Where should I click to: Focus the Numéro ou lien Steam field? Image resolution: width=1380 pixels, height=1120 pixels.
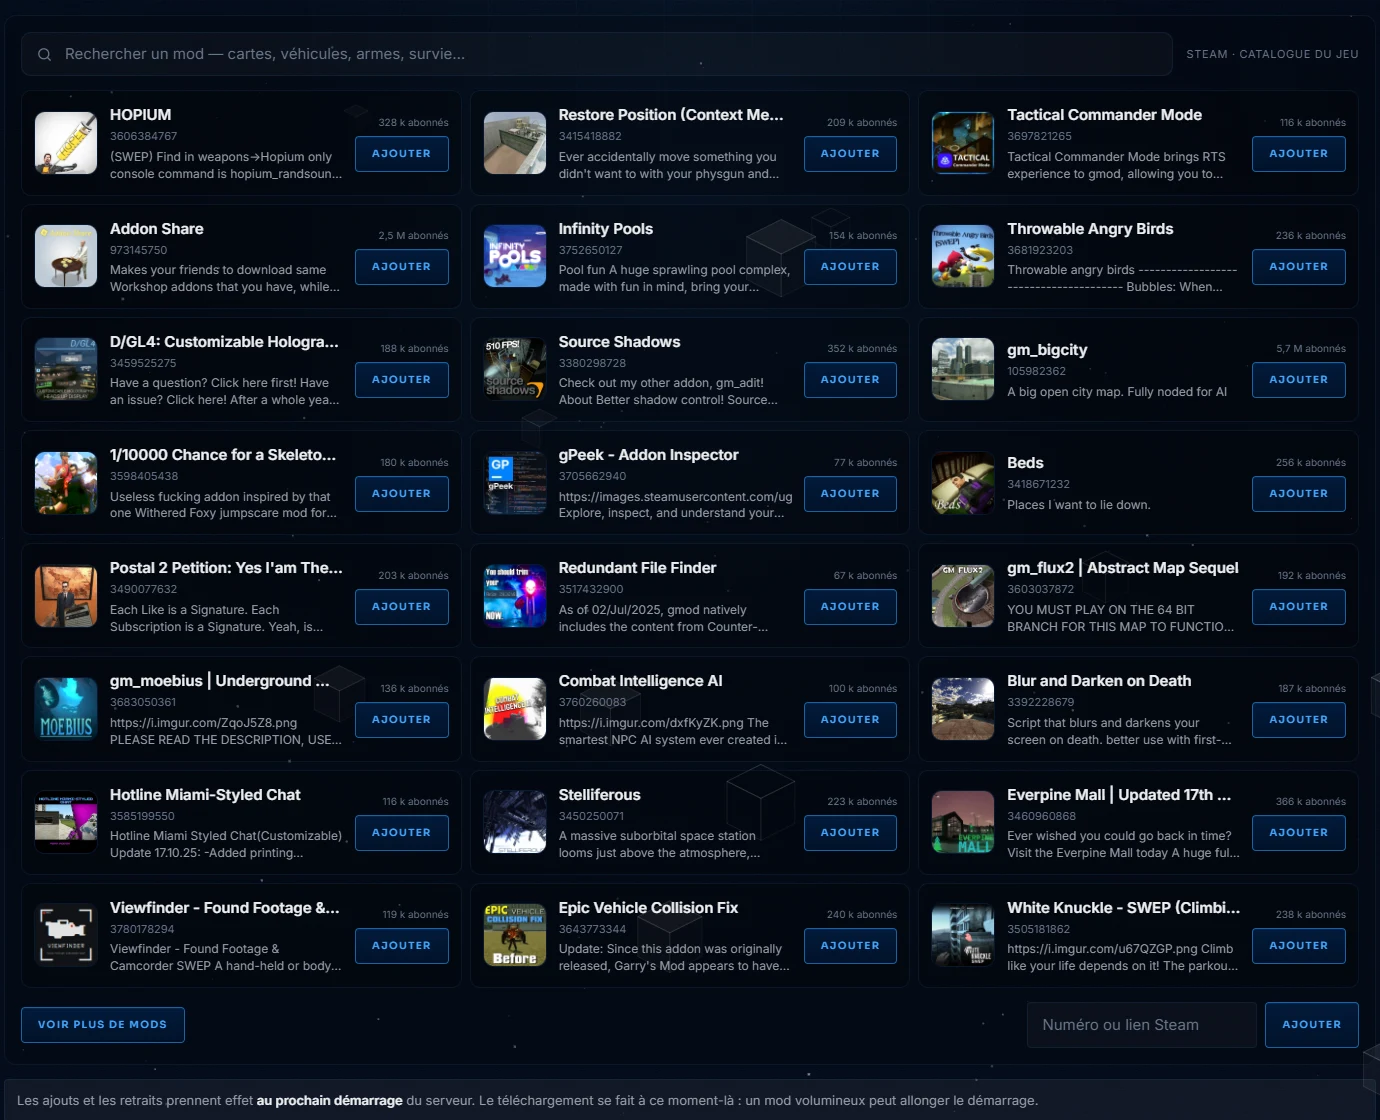click(1141, 1025)
